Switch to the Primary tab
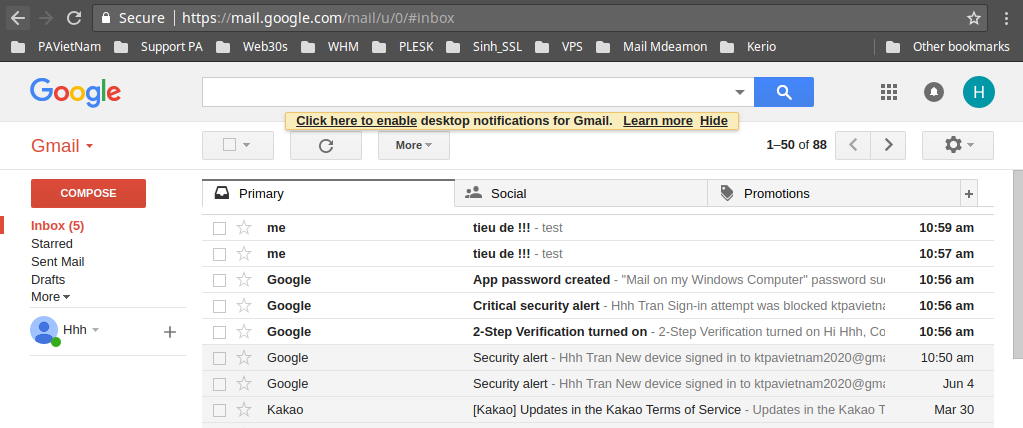This screenshot has width=1023, height=428. pyautogui.click(x=328, y=194)
